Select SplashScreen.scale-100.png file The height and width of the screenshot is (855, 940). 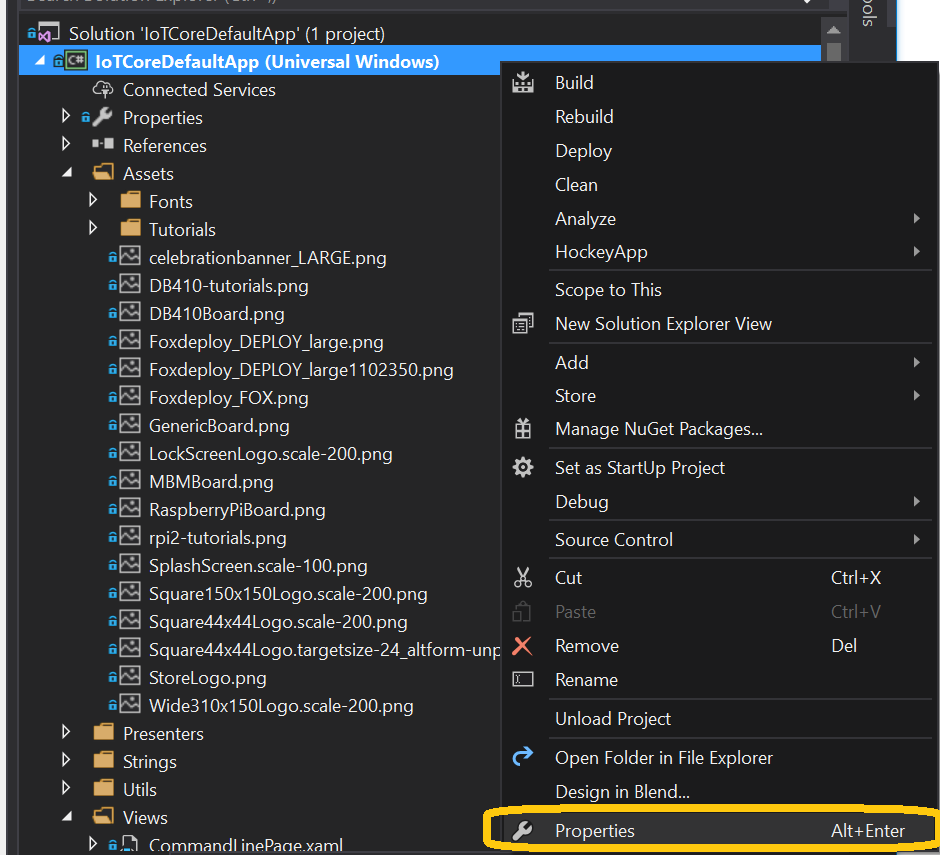point(258,566)
